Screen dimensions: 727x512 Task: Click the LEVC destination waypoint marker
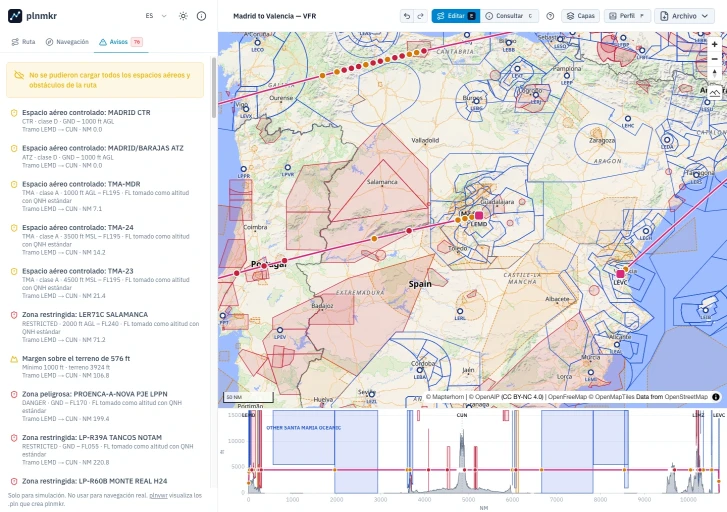coord(620,274)
